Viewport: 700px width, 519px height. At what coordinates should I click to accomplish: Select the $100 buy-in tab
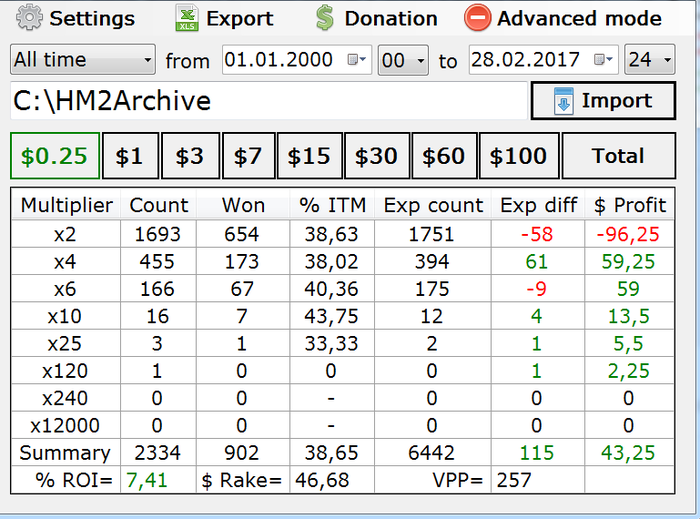coord(519,156)
